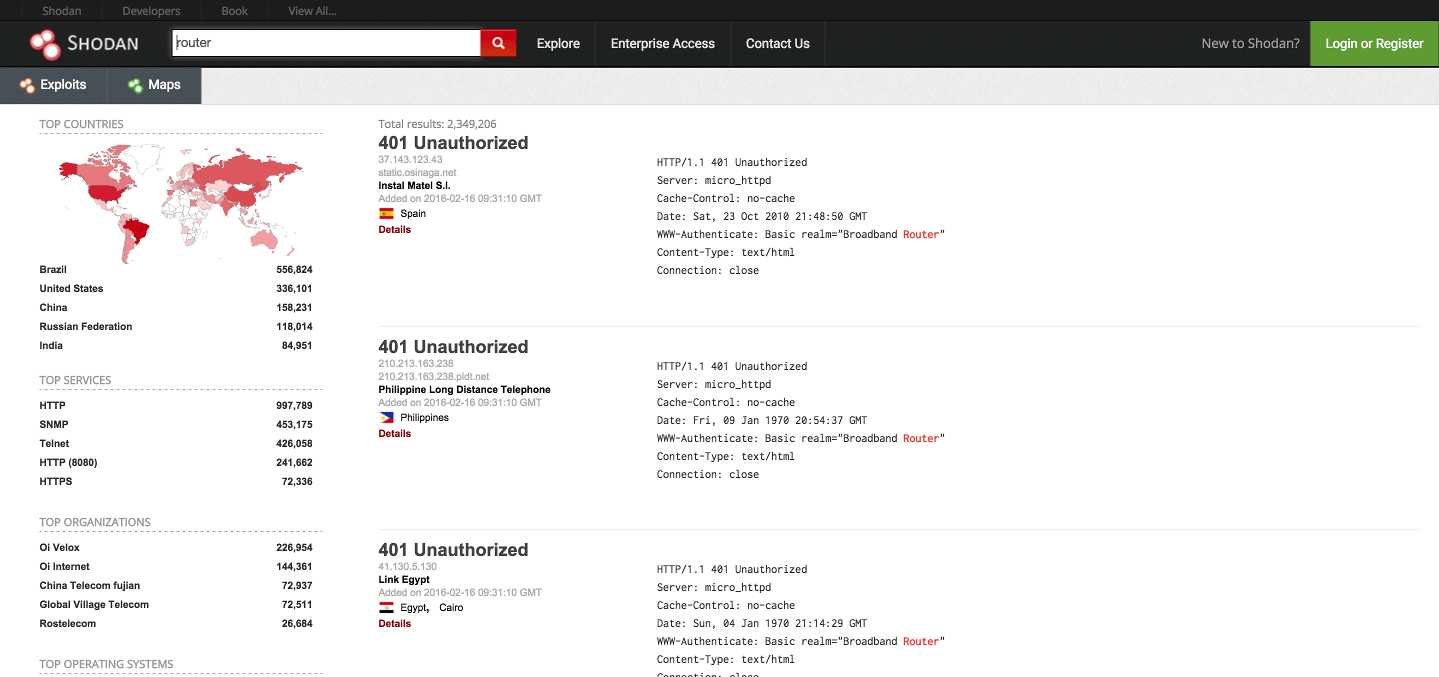Open View All... in the top bar
Image resolution: width=1439 pixels, height=677 pixels.
pyautogui.click(x=312, y=11)
